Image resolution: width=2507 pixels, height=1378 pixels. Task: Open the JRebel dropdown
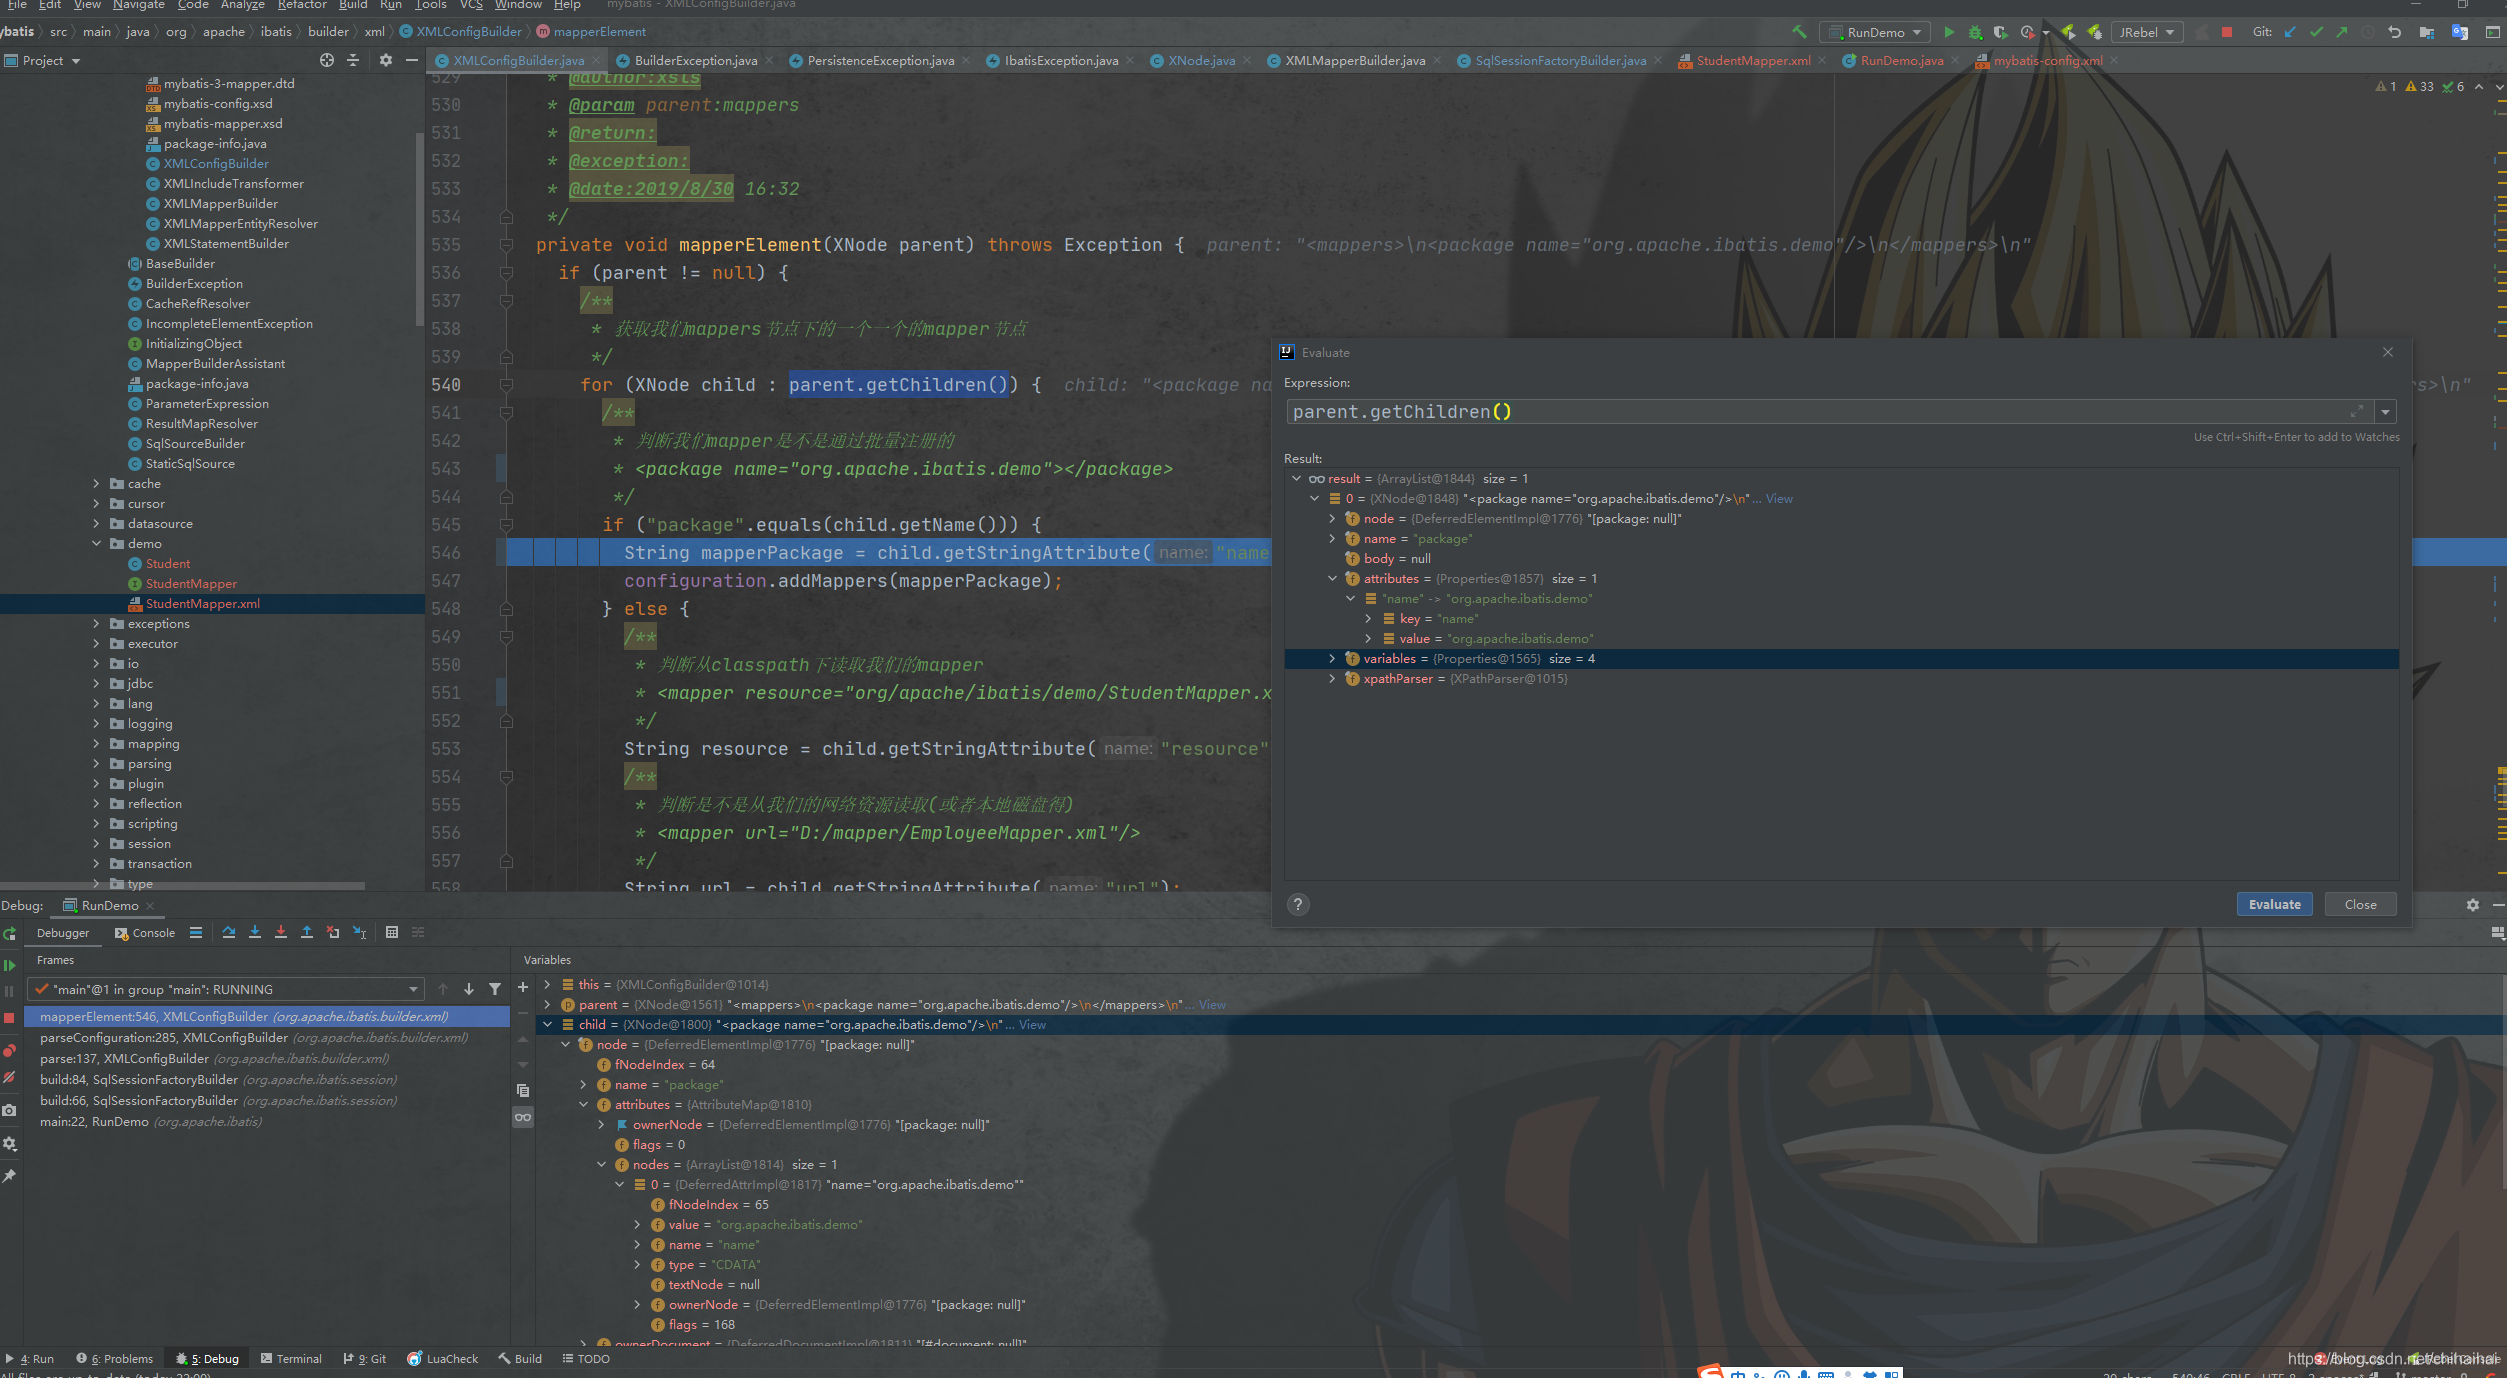(x=2147, y=32)
